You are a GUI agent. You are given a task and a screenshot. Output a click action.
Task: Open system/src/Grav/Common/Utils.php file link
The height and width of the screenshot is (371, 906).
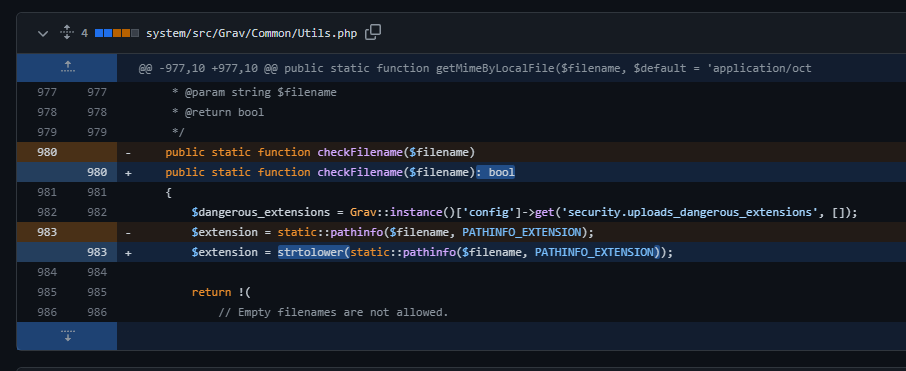click(x=251, y=34)
